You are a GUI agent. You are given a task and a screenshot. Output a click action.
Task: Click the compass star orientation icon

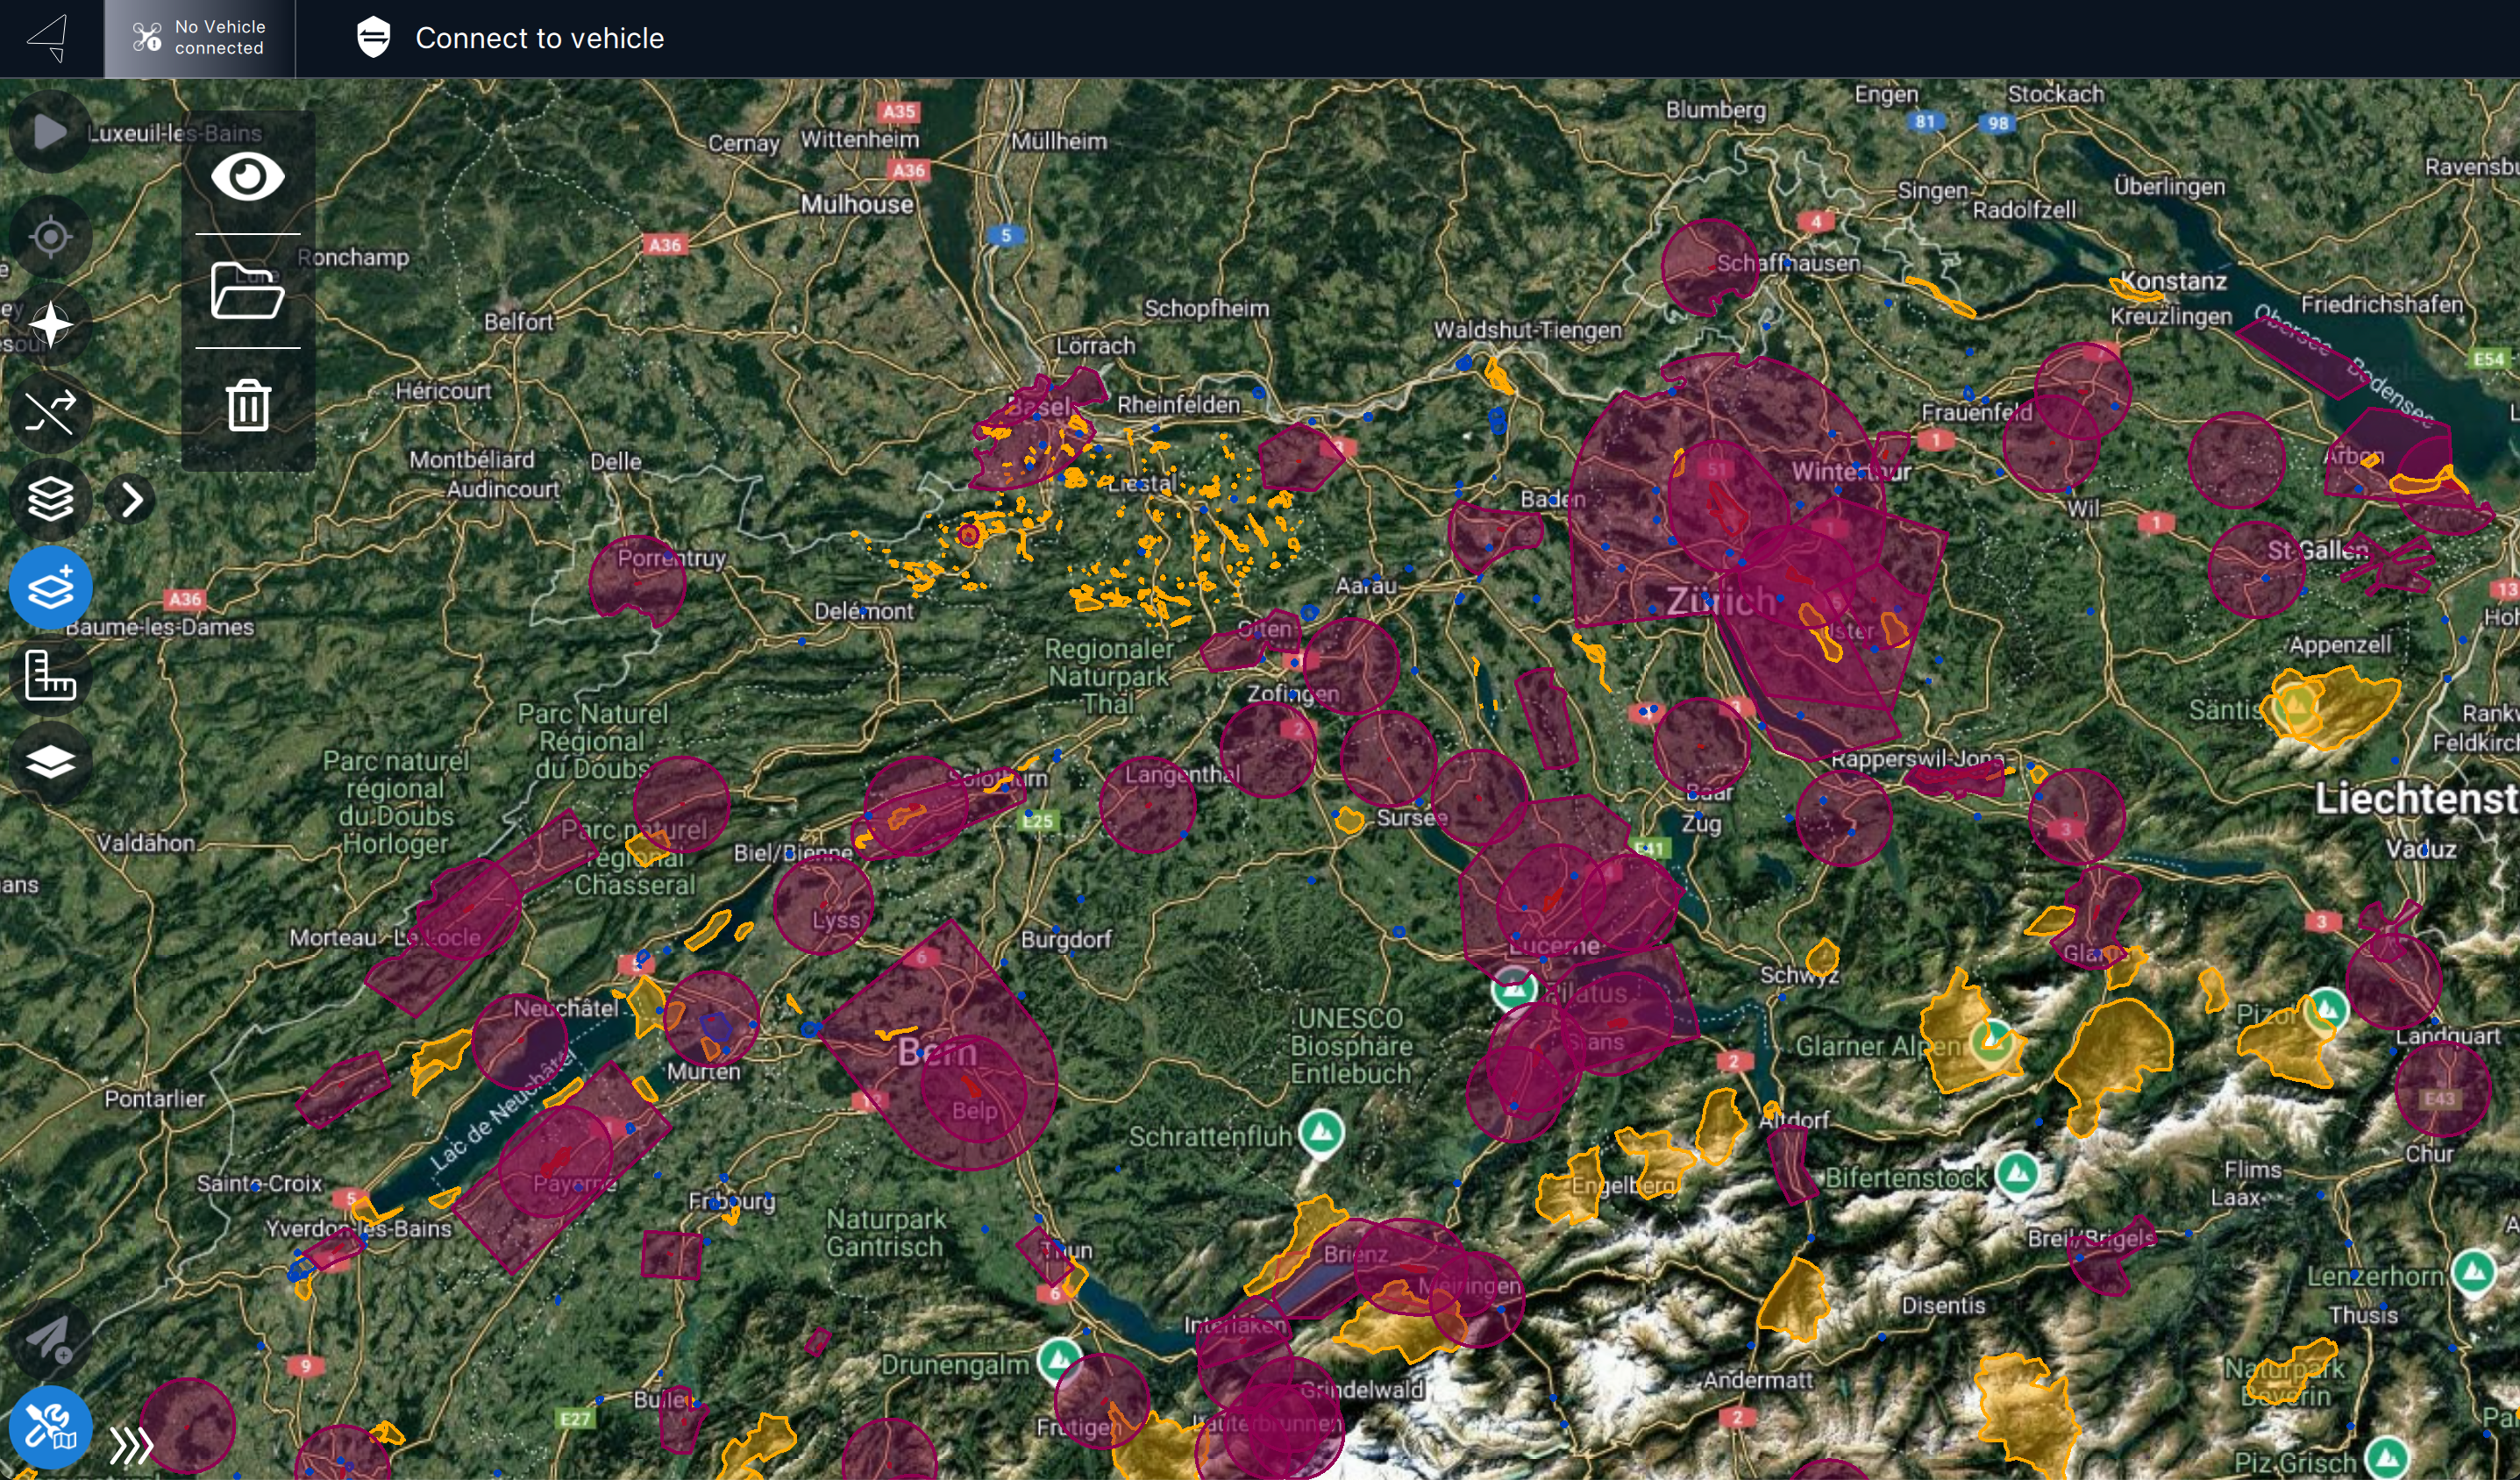50,324
